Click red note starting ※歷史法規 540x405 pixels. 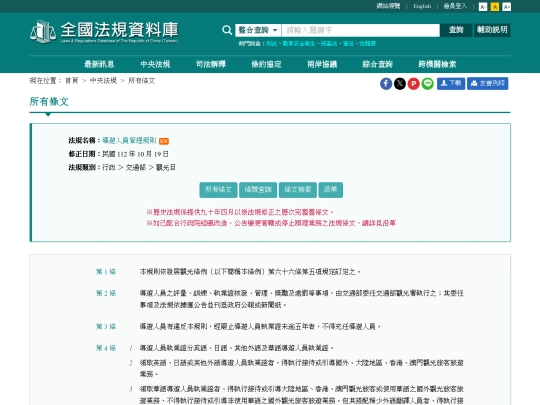(240, 212)
